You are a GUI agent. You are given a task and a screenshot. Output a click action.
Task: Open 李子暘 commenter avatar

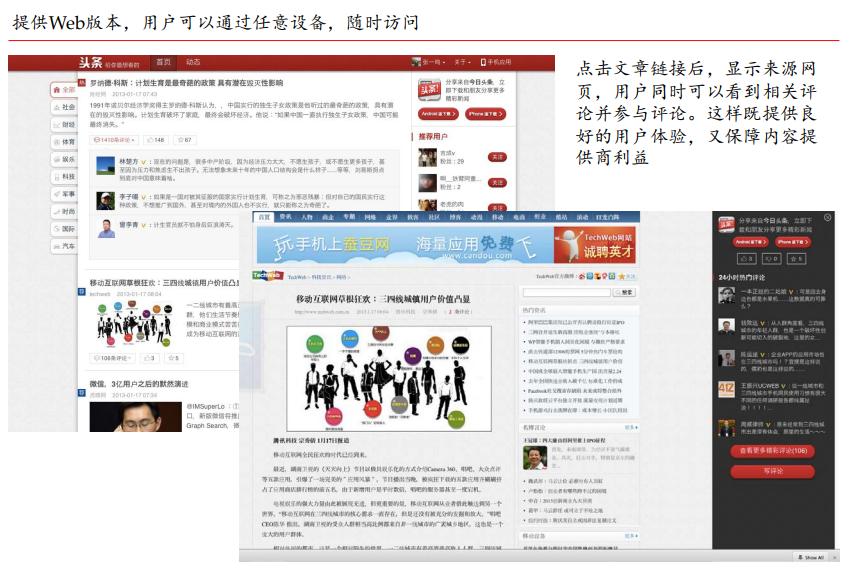tap(105, 200)
